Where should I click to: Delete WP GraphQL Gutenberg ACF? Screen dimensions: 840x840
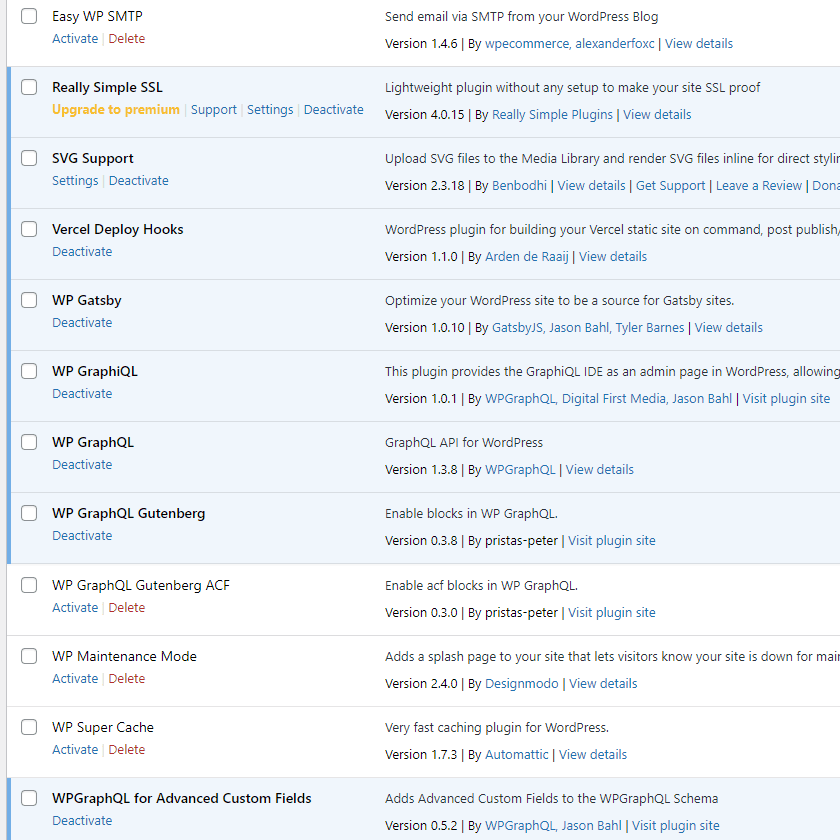click(x=127, y=608)
